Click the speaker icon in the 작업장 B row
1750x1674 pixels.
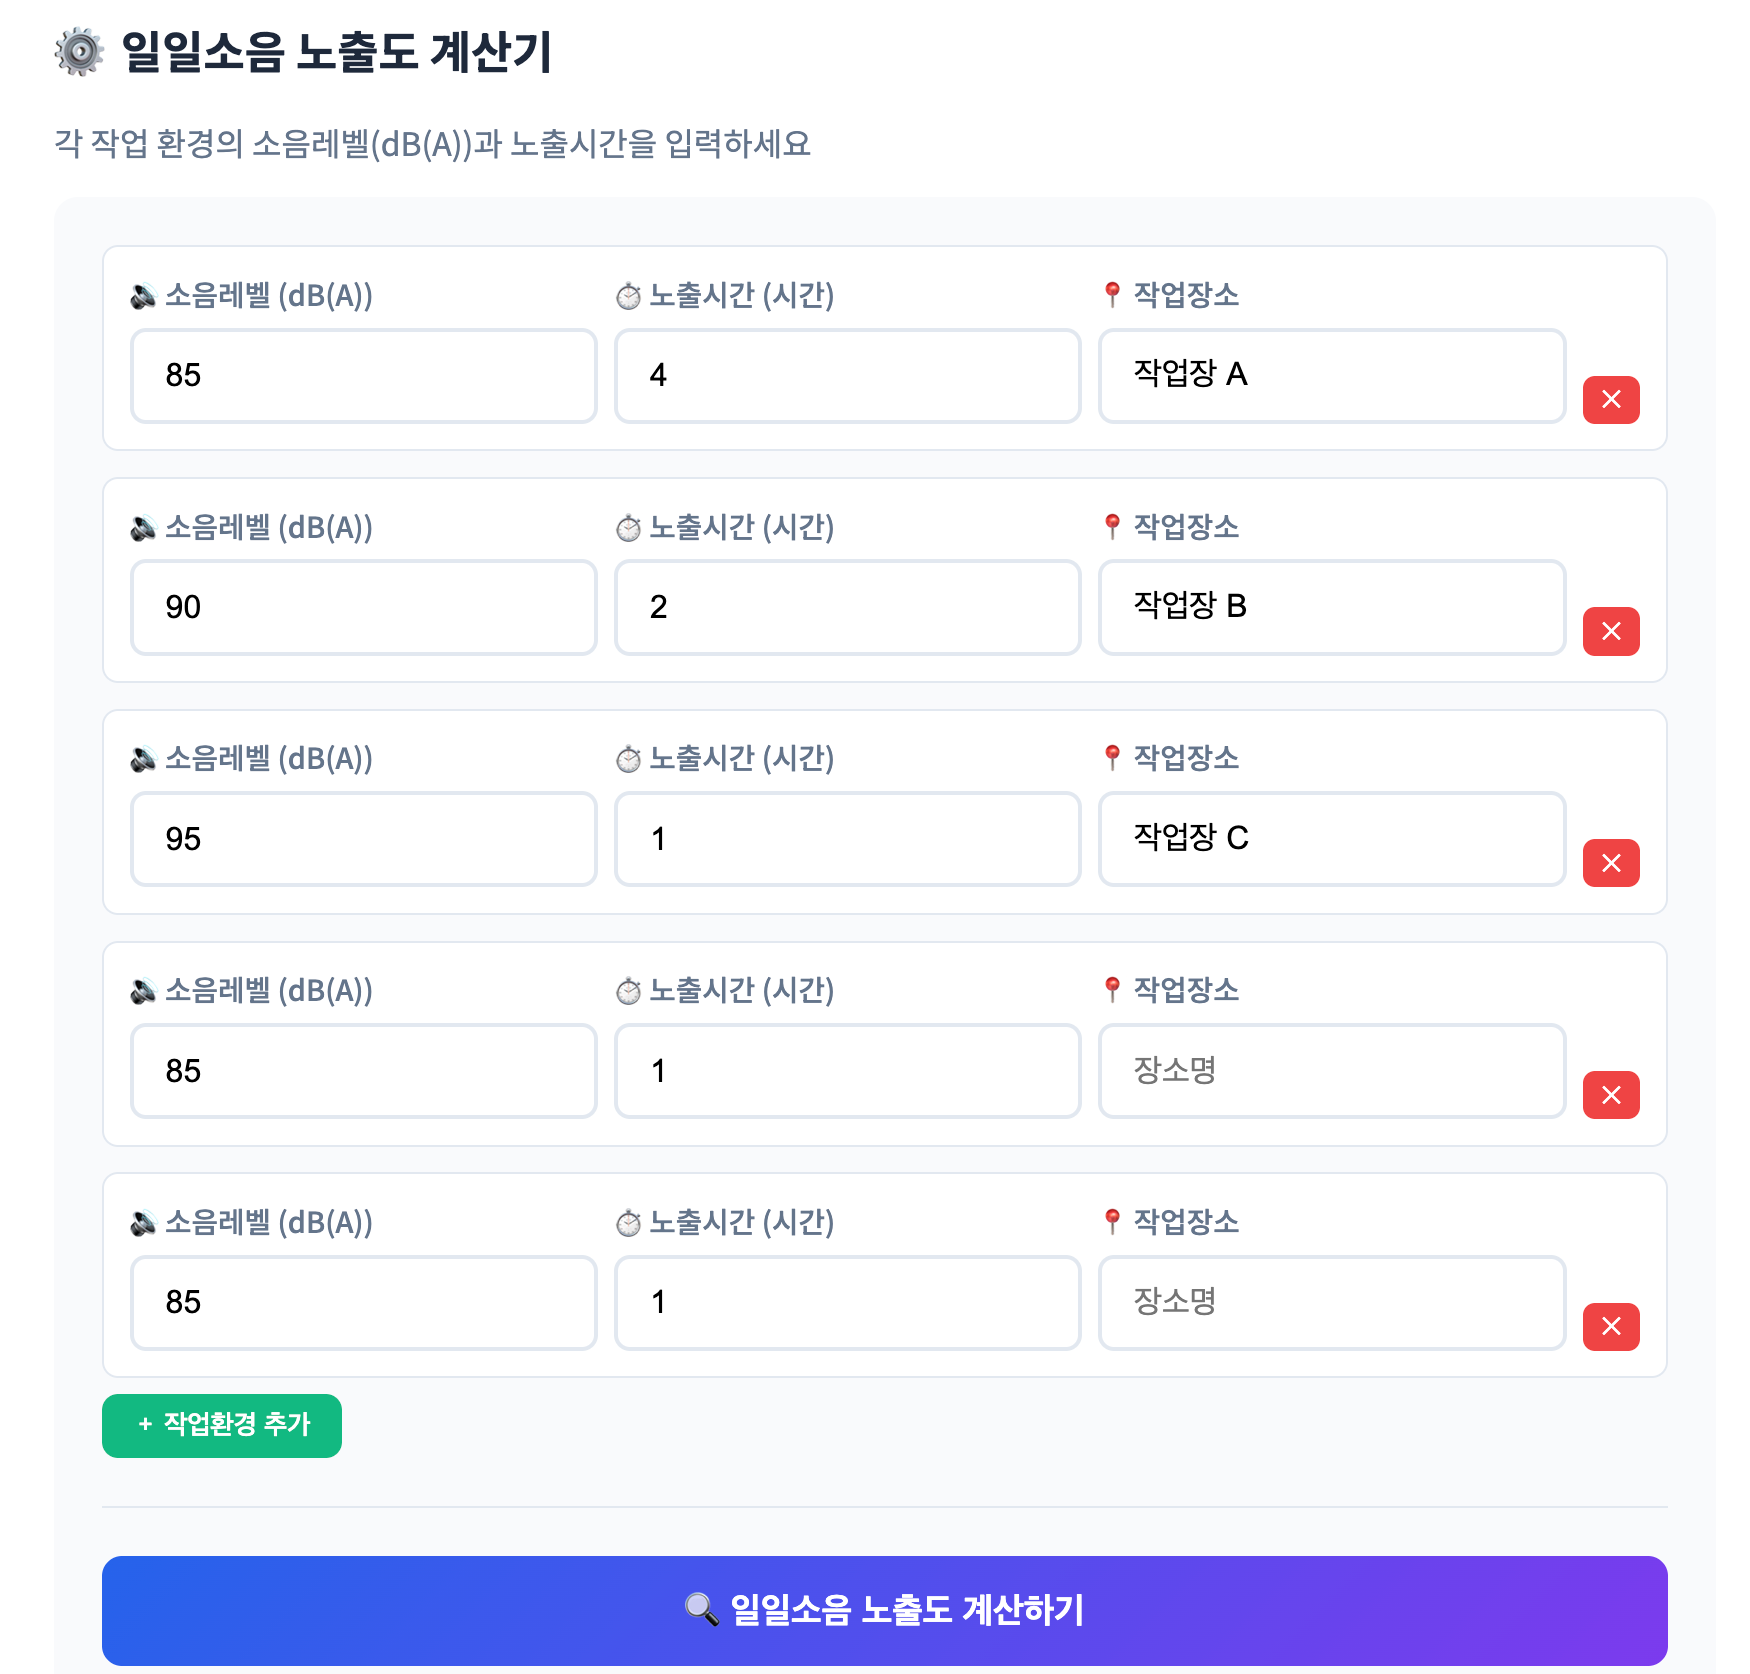[143, 527]
